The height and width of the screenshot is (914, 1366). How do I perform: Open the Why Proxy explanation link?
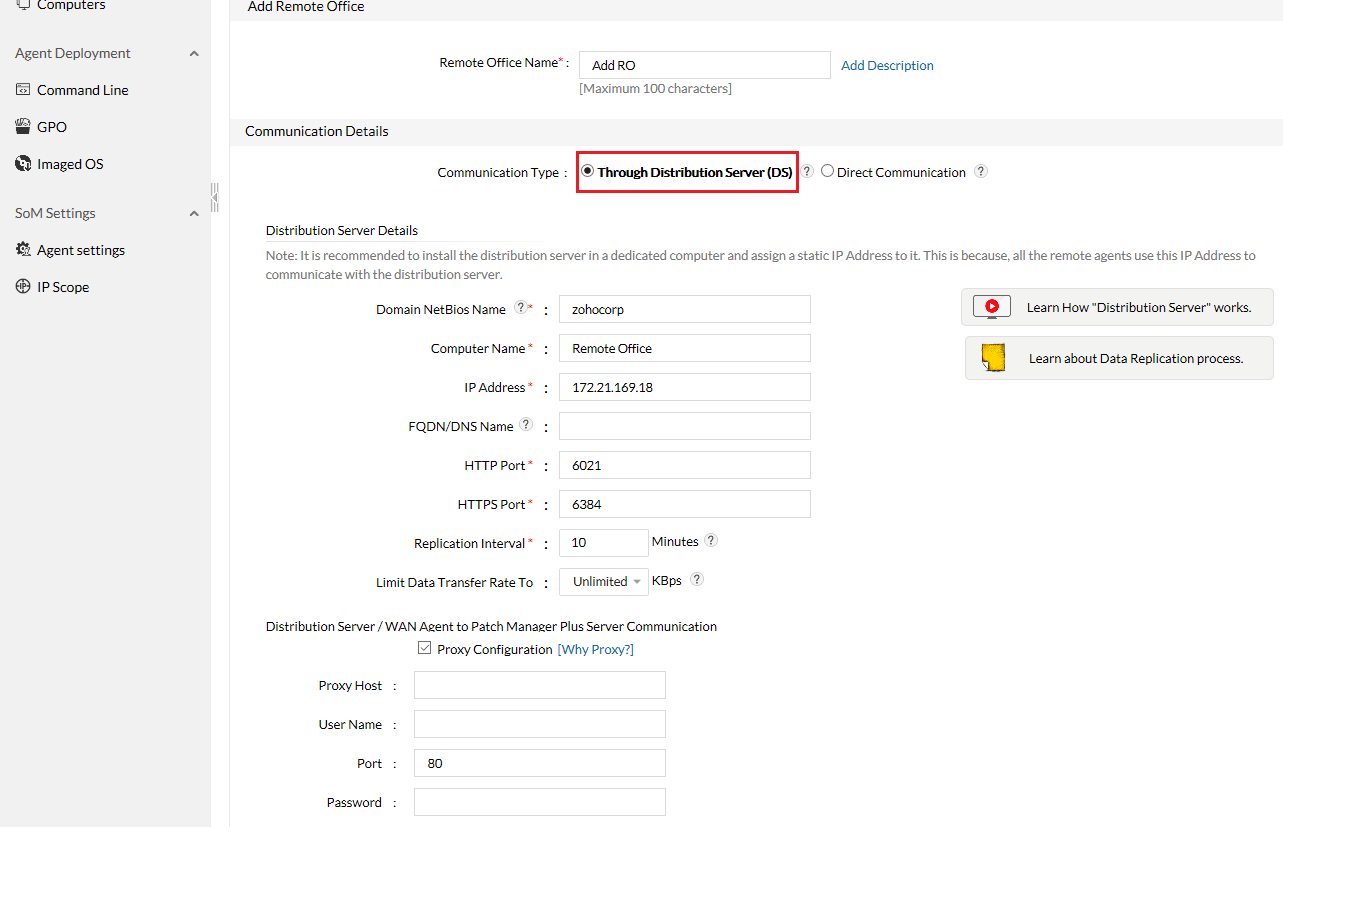pos(595,649)
